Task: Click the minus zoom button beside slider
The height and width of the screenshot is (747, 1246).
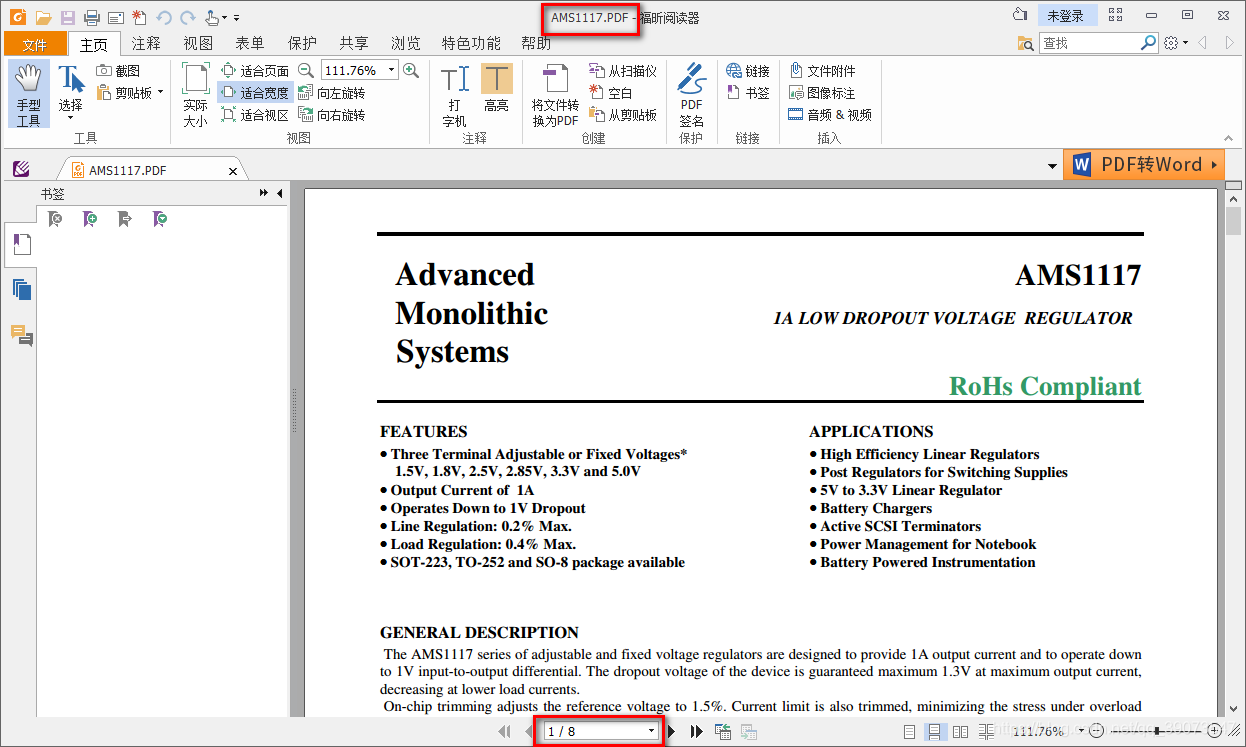Action: [x=1097, y=732]
